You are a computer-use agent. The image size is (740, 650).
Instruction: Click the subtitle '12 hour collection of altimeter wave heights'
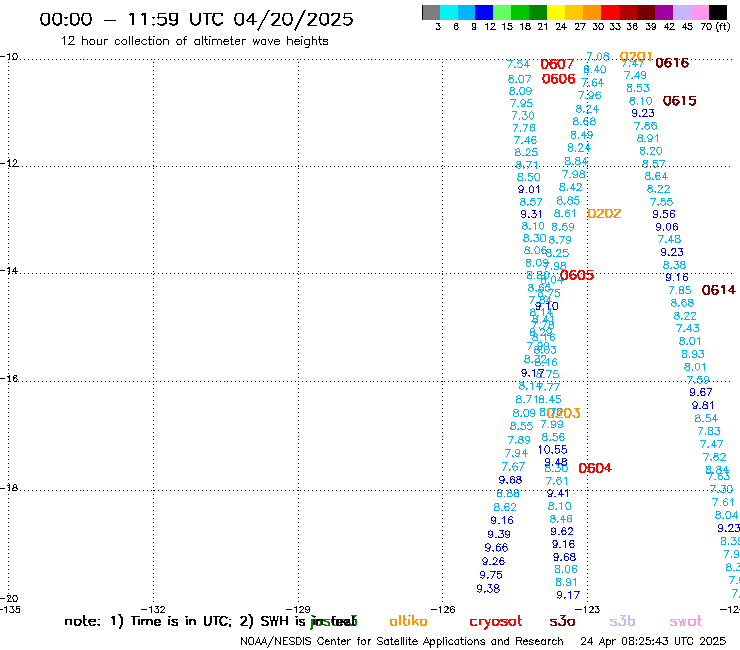(194, 41)
